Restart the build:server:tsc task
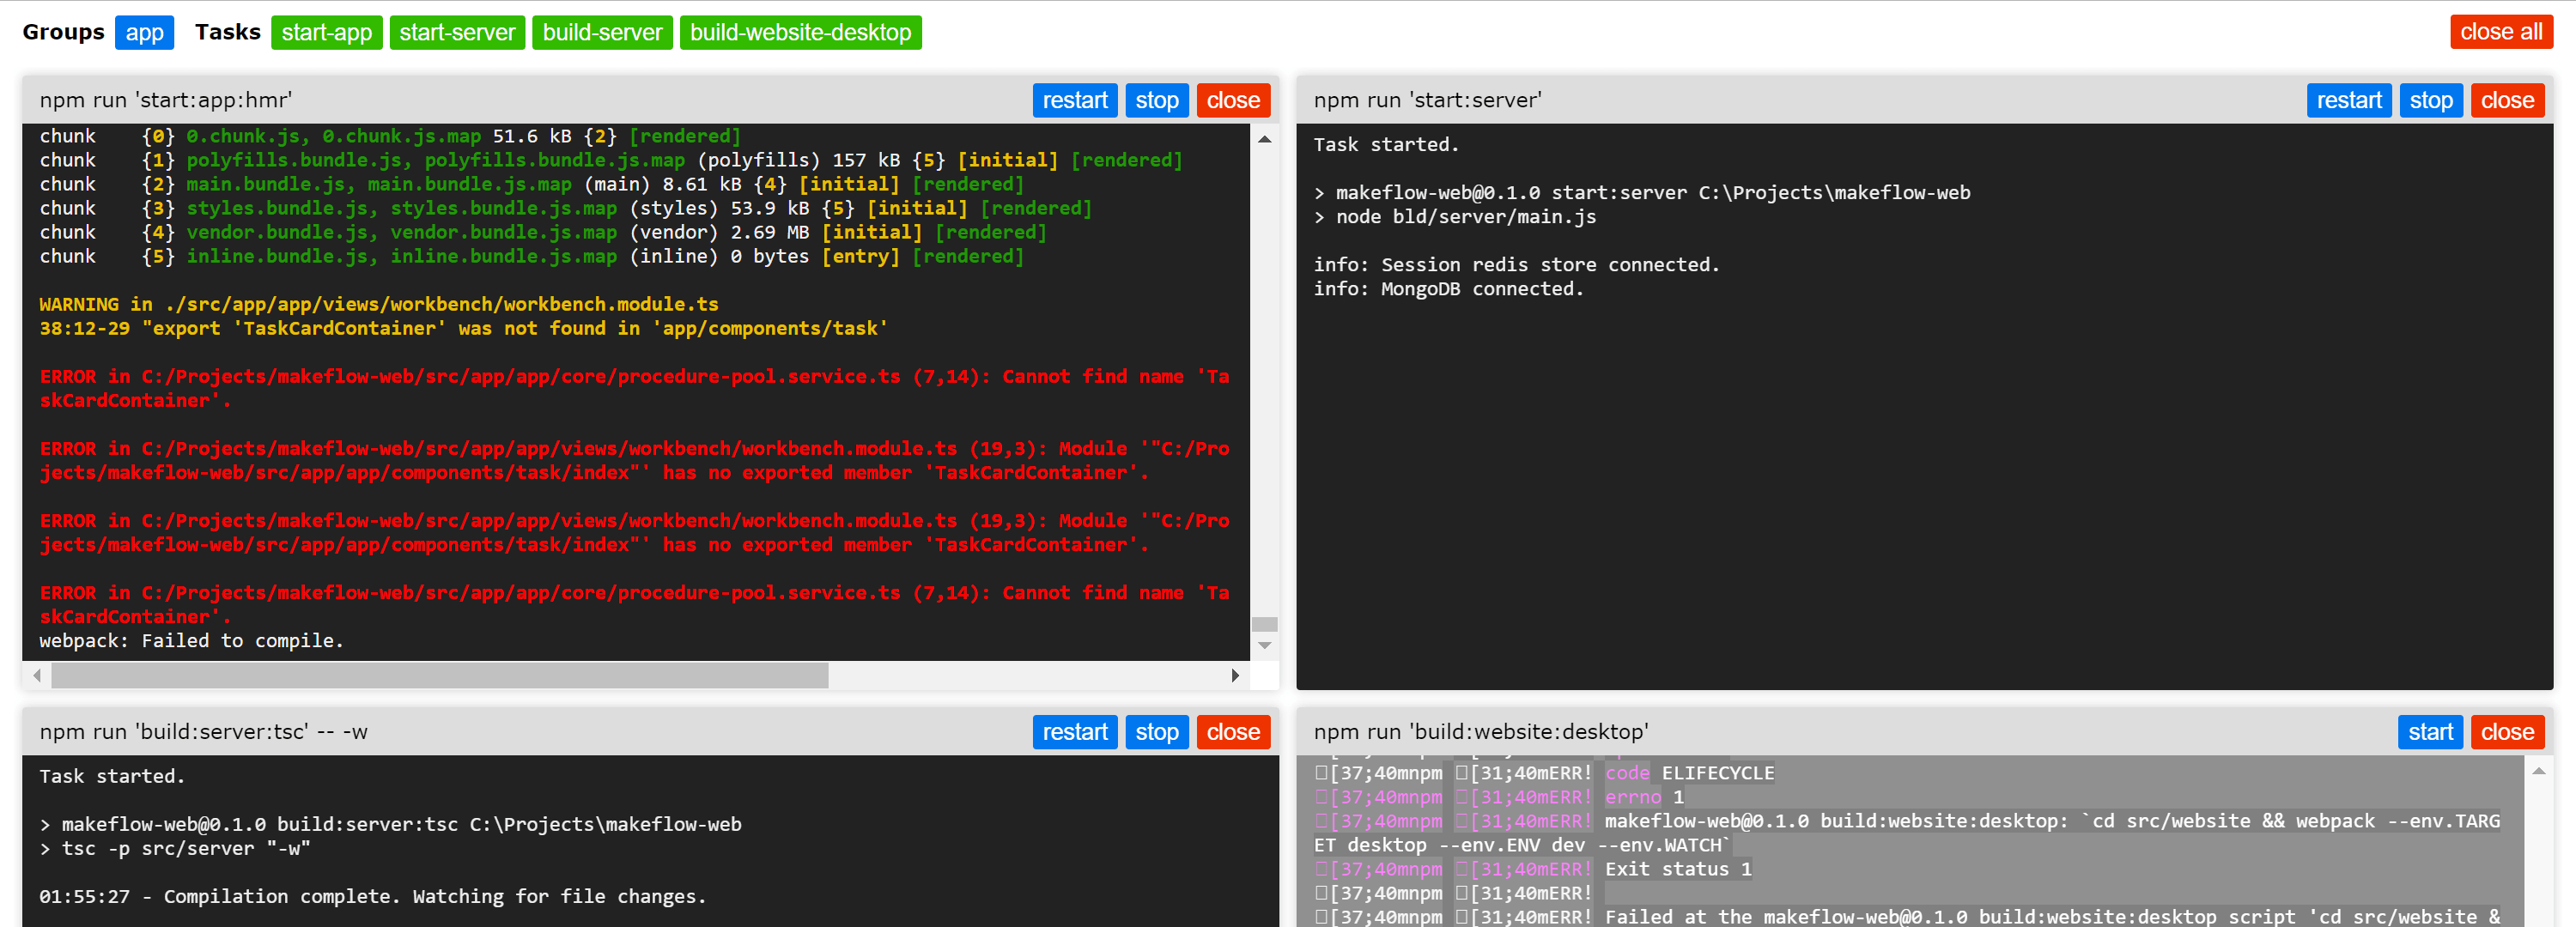This screenshot has height=927, width=2576. click(x=1075, y=732)
